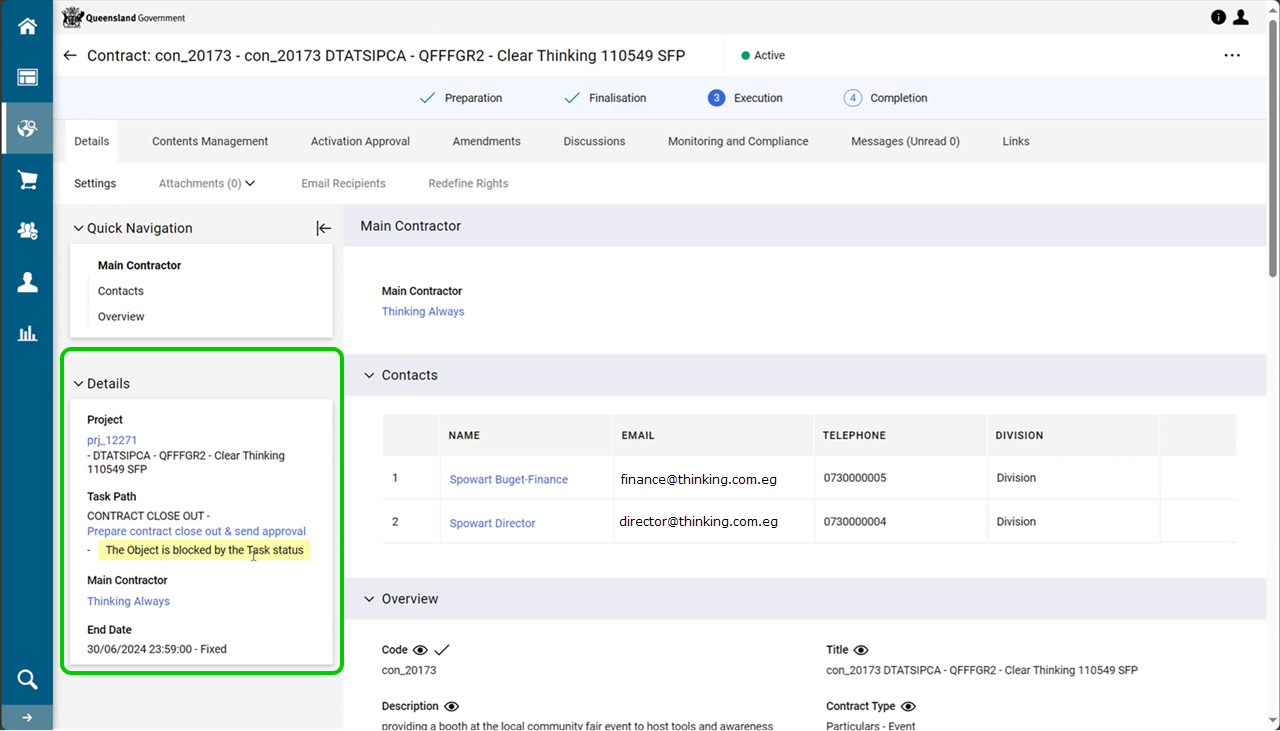Collapse the Details section chevron

[79, 383]
